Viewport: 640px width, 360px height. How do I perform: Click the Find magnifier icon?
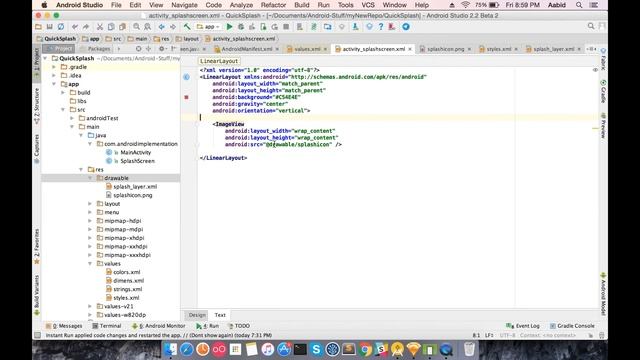[136, 27]
